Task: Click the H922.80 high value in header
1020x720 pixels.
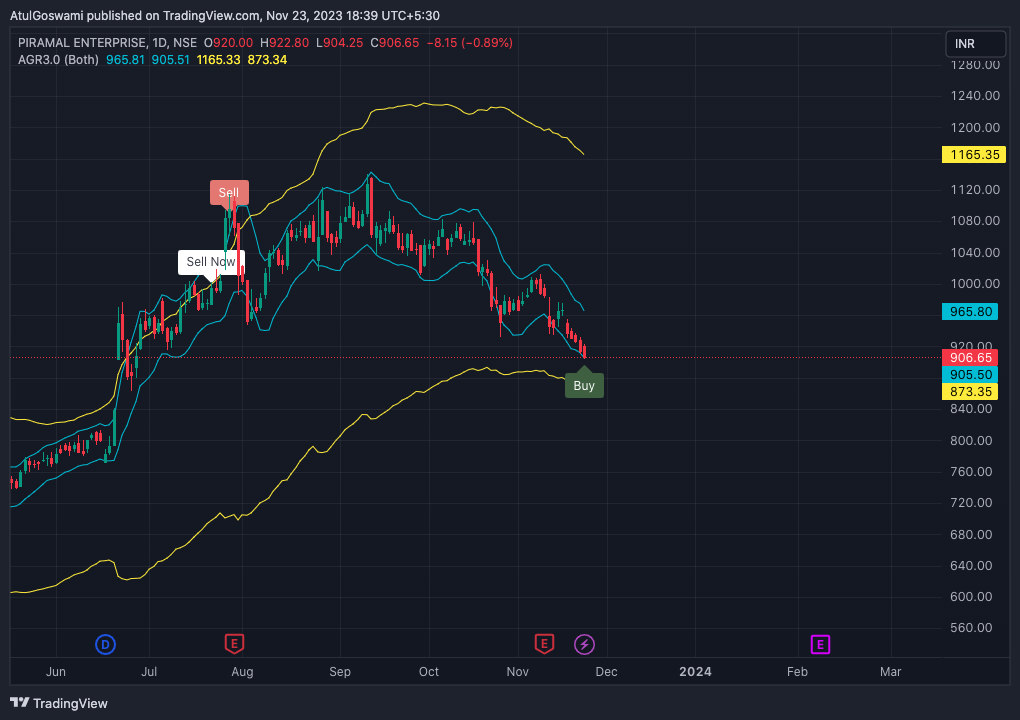Action: [x=284, y=43]
